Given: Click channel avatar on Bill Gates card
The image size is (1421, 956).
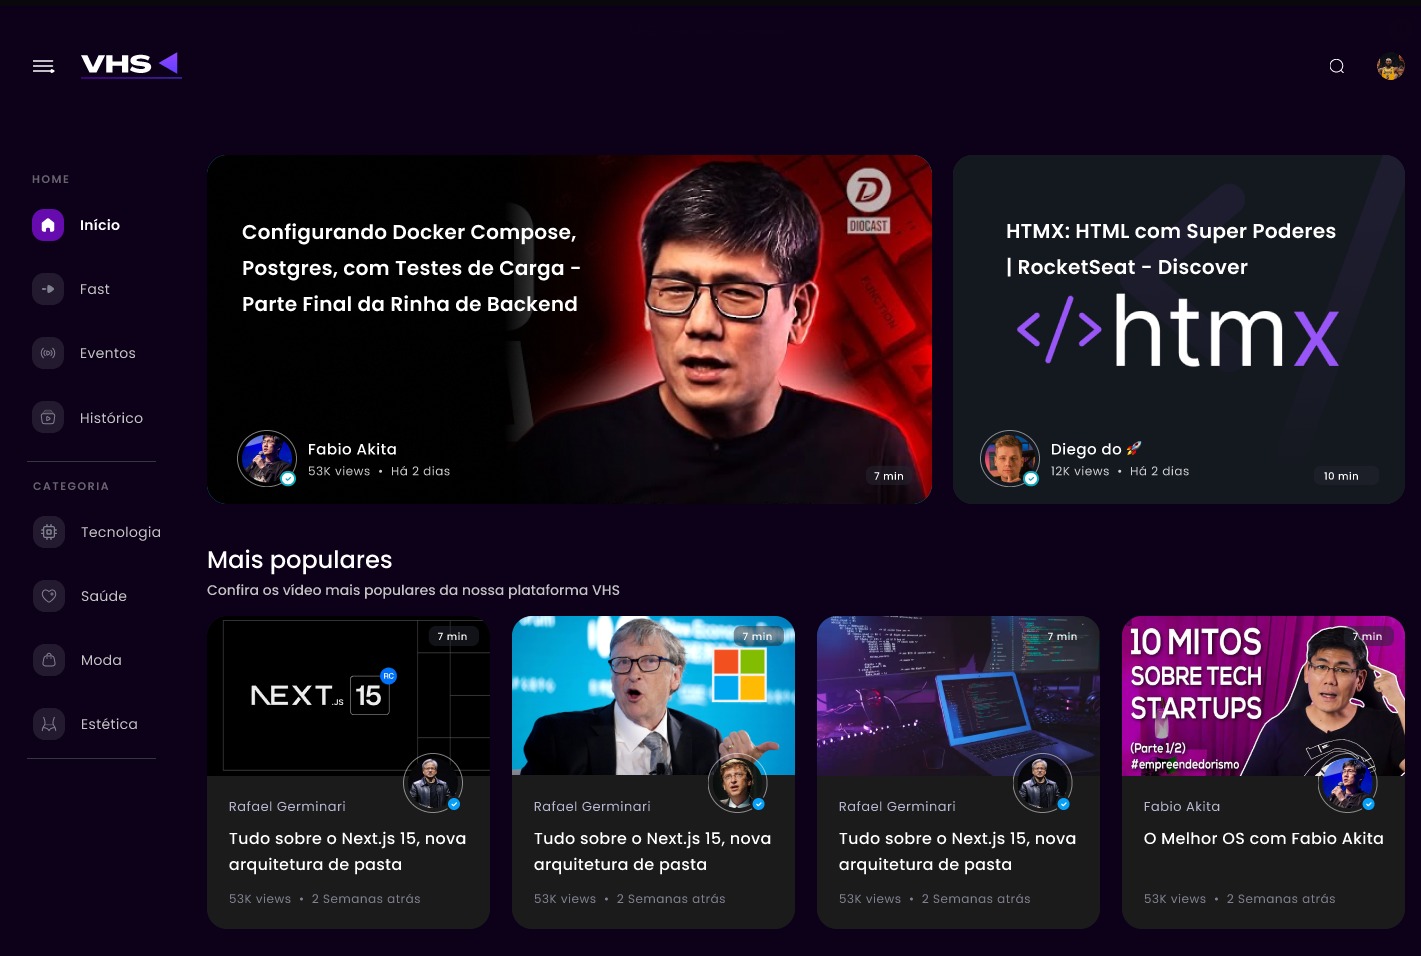Looking at the screenshot, I should (x=738, y=783).
